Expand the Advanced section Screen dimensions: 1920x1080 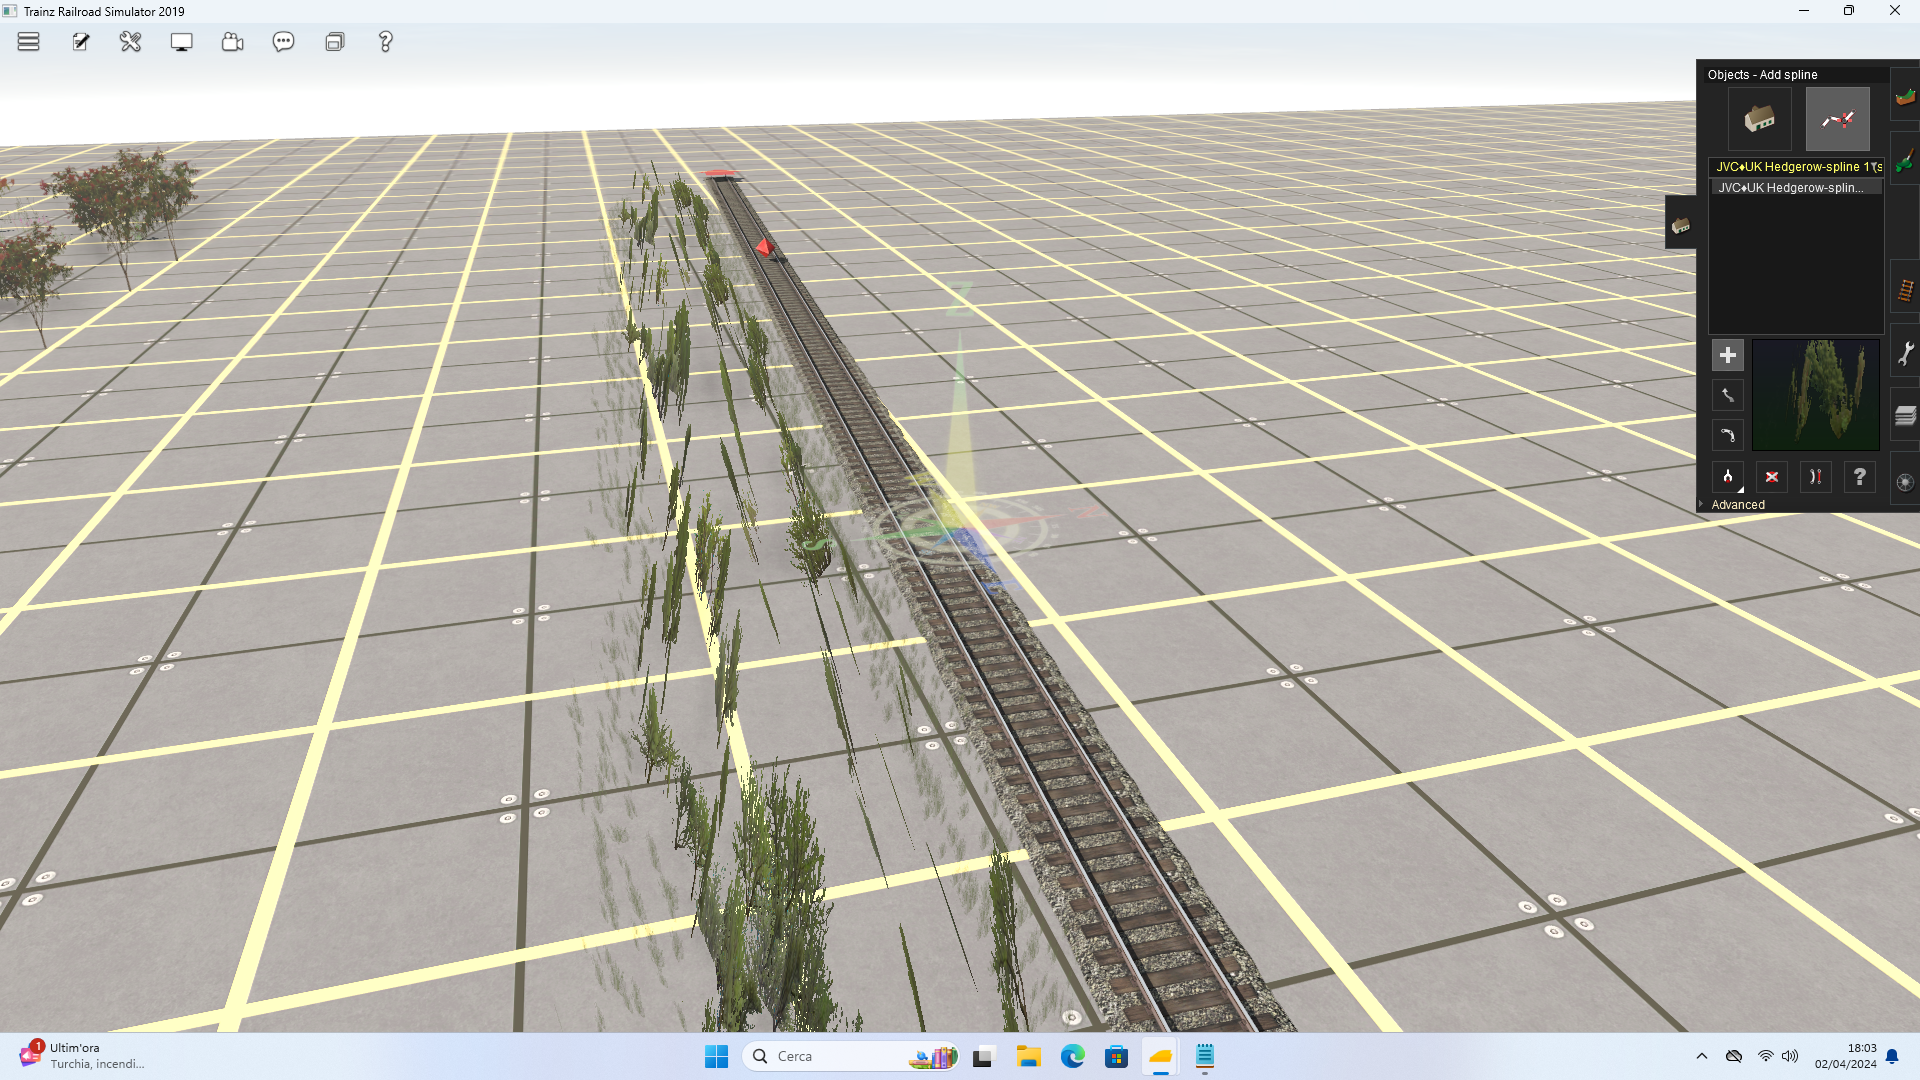pos(1737,505)
